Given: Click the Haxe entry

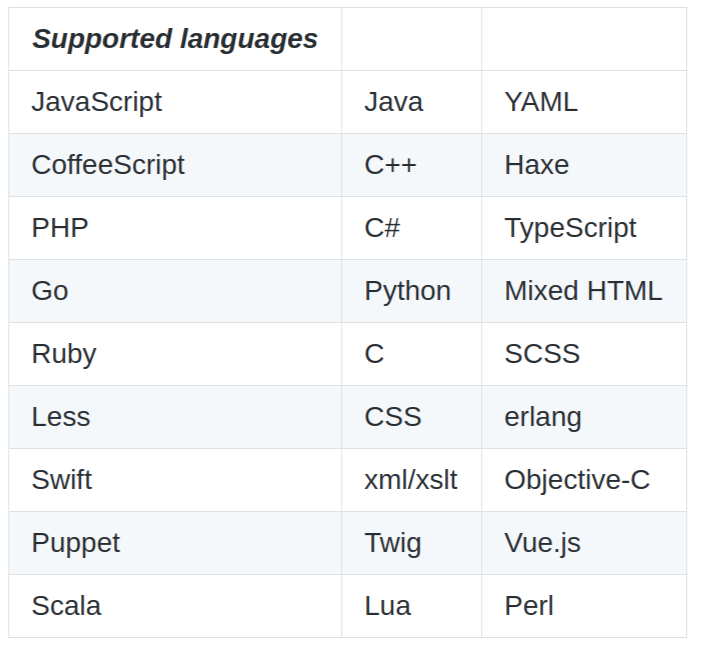Looking at the screenshot, I should pos(537,165).
